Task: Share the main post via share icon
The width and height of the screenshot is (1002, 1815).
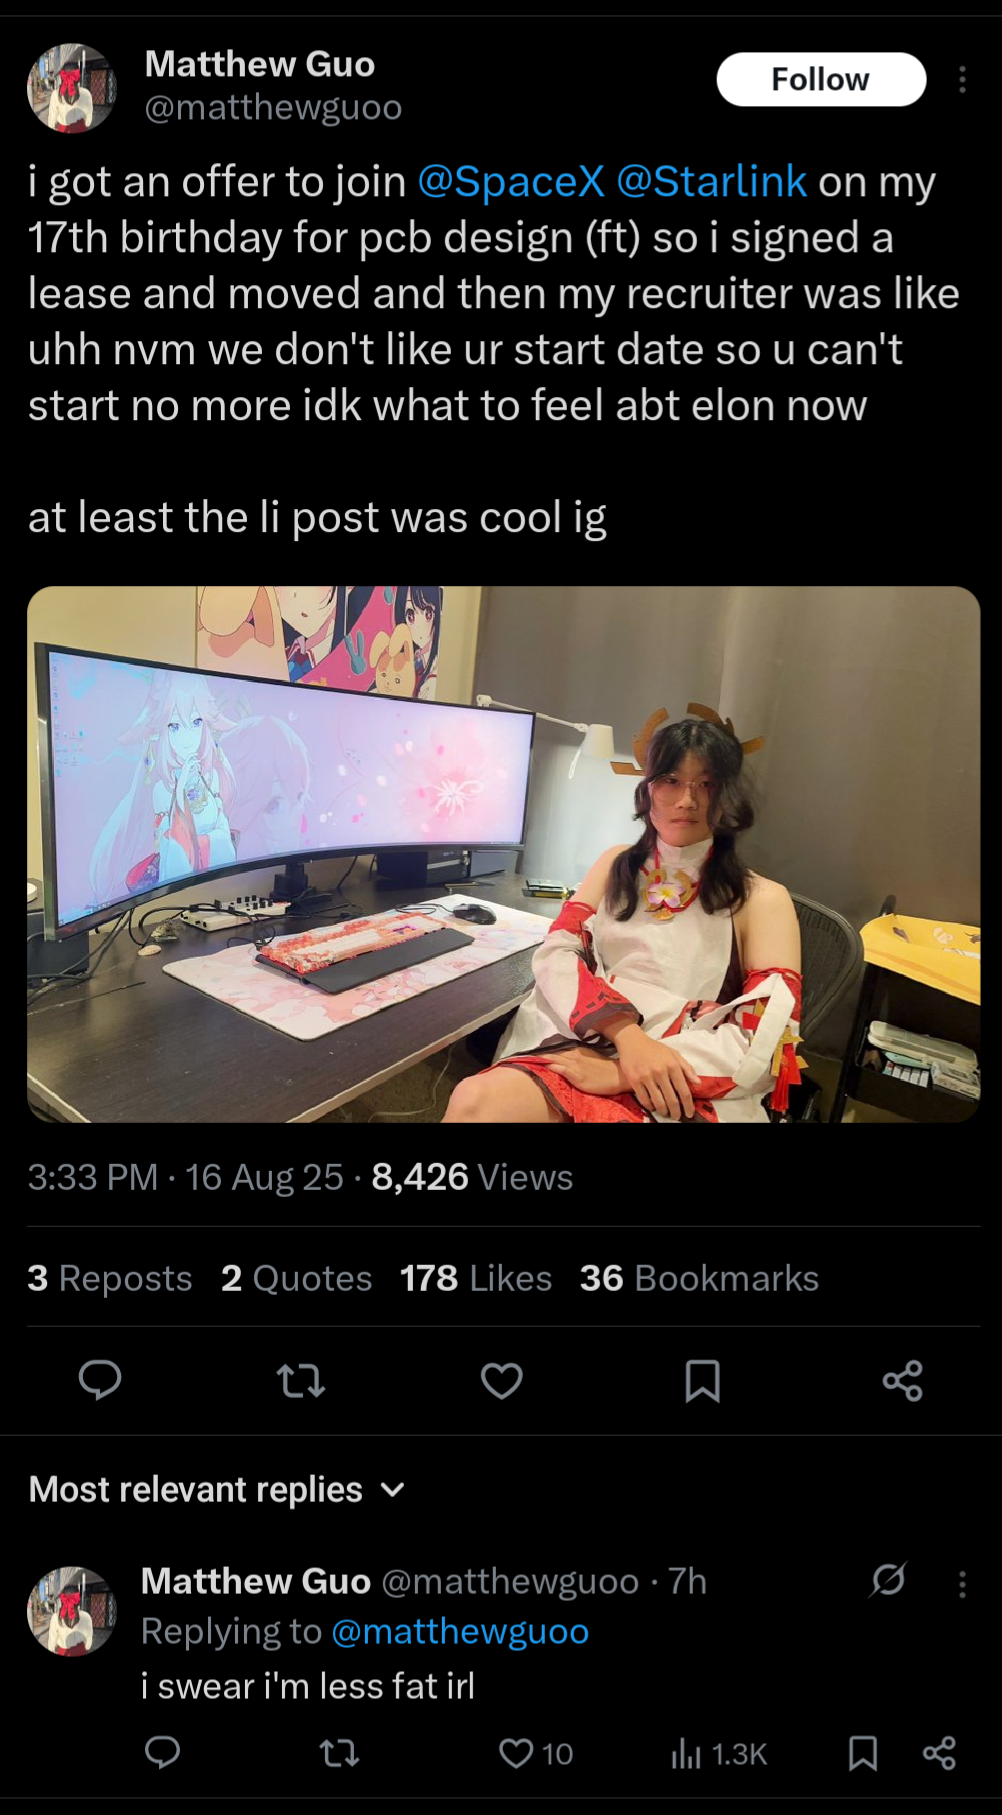Action: (902, 1381)
